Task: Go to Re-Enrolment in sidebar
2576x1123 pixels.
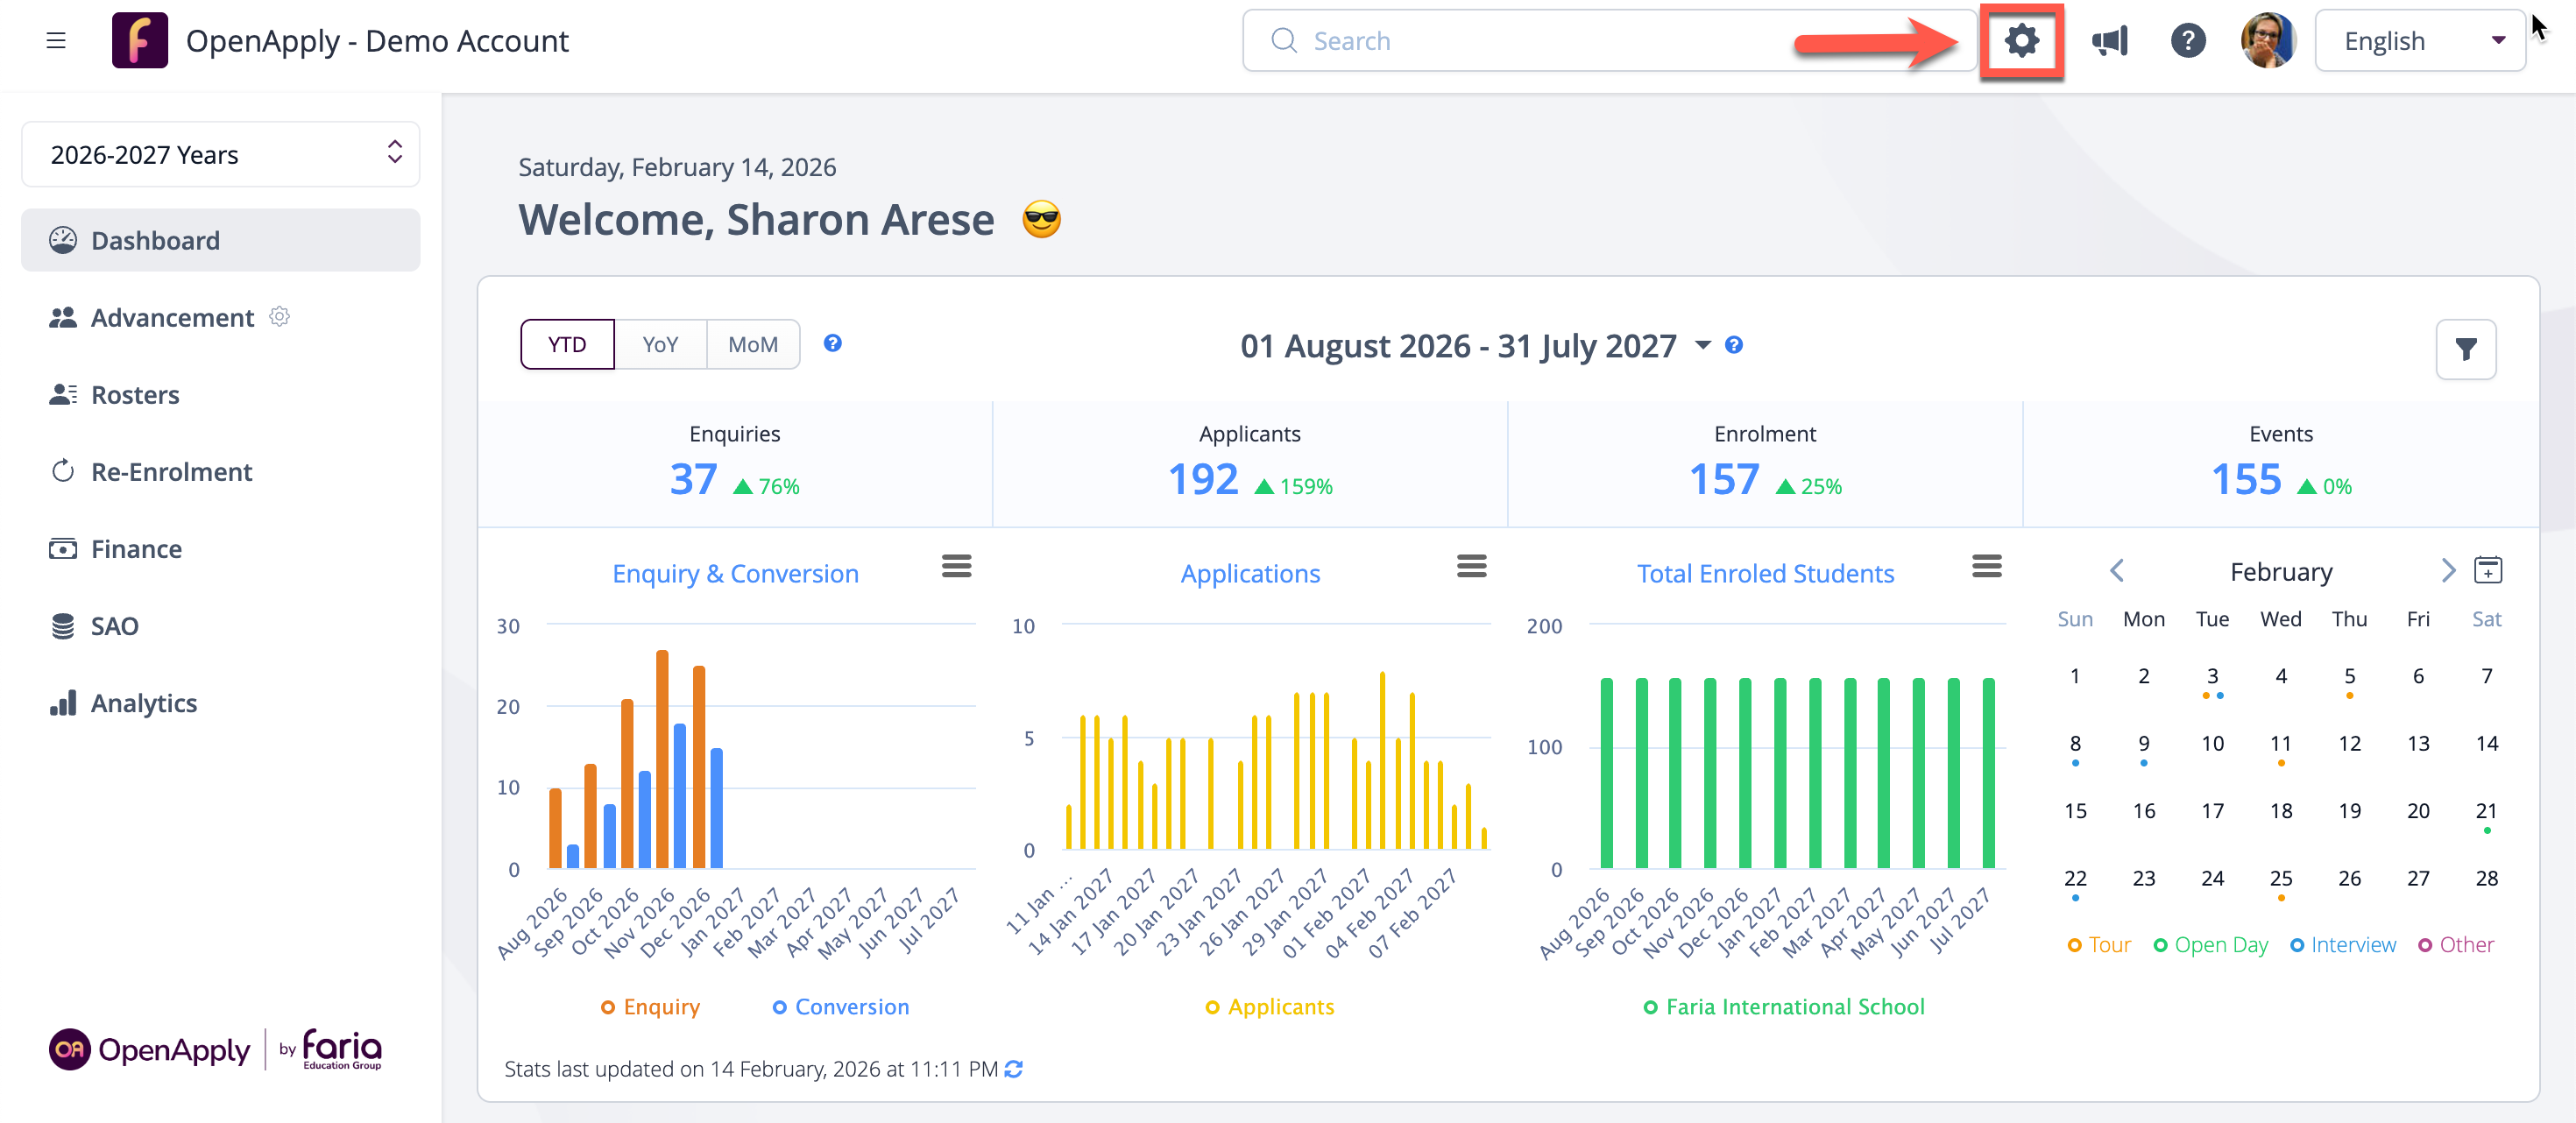Action: 171,472
